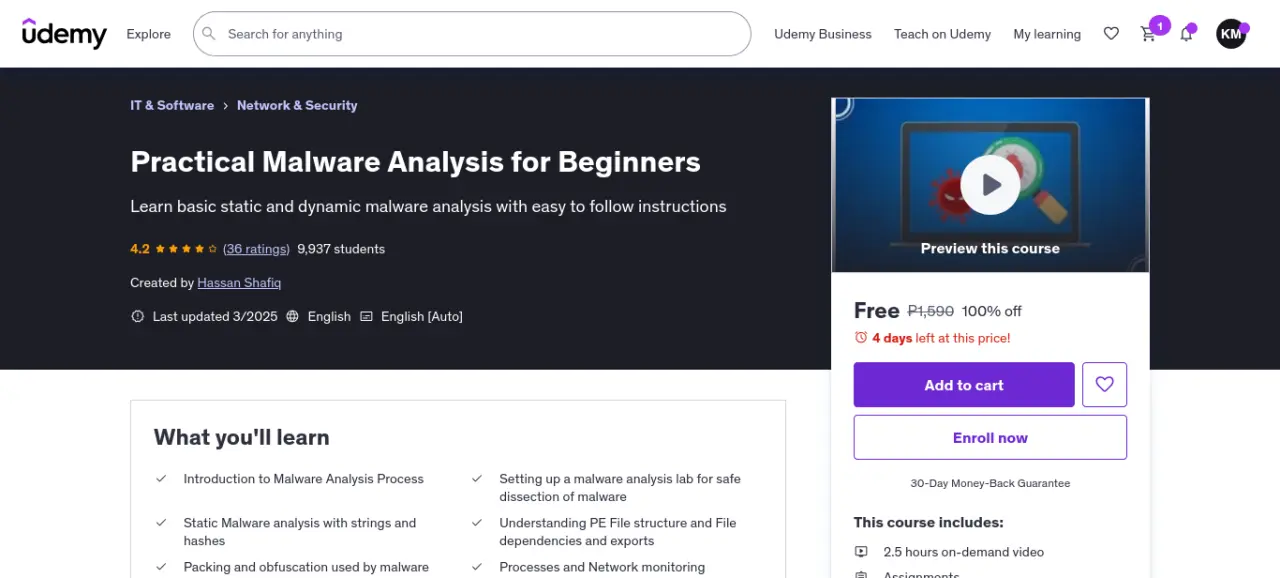Open the notifications bell icon
The width and height of the screenshot is (1280, 578).
pos(1186,34)
